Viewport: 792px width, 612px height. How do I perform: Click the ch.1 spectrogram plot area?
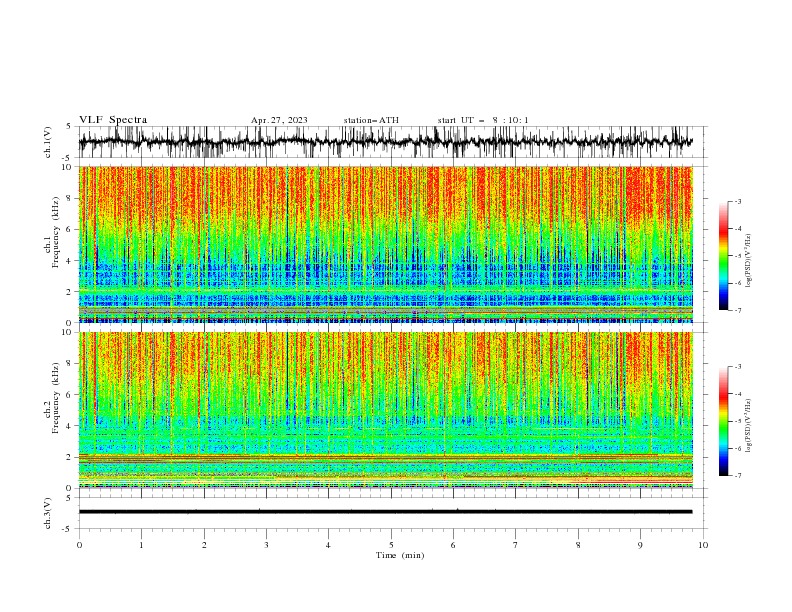pos(385,244)
